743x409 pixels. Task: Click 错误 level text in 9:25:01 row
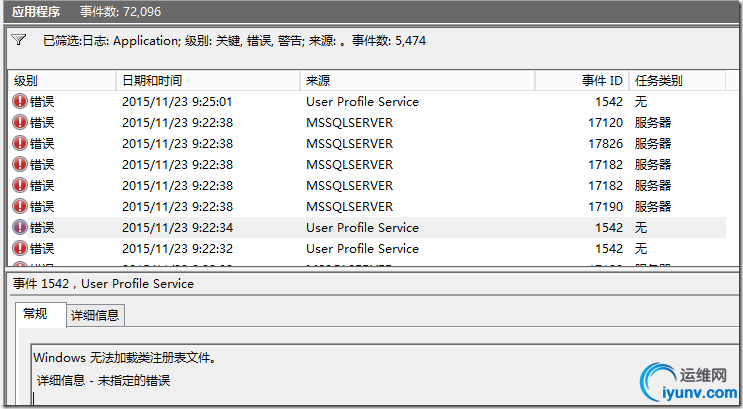tap(42, 101)
